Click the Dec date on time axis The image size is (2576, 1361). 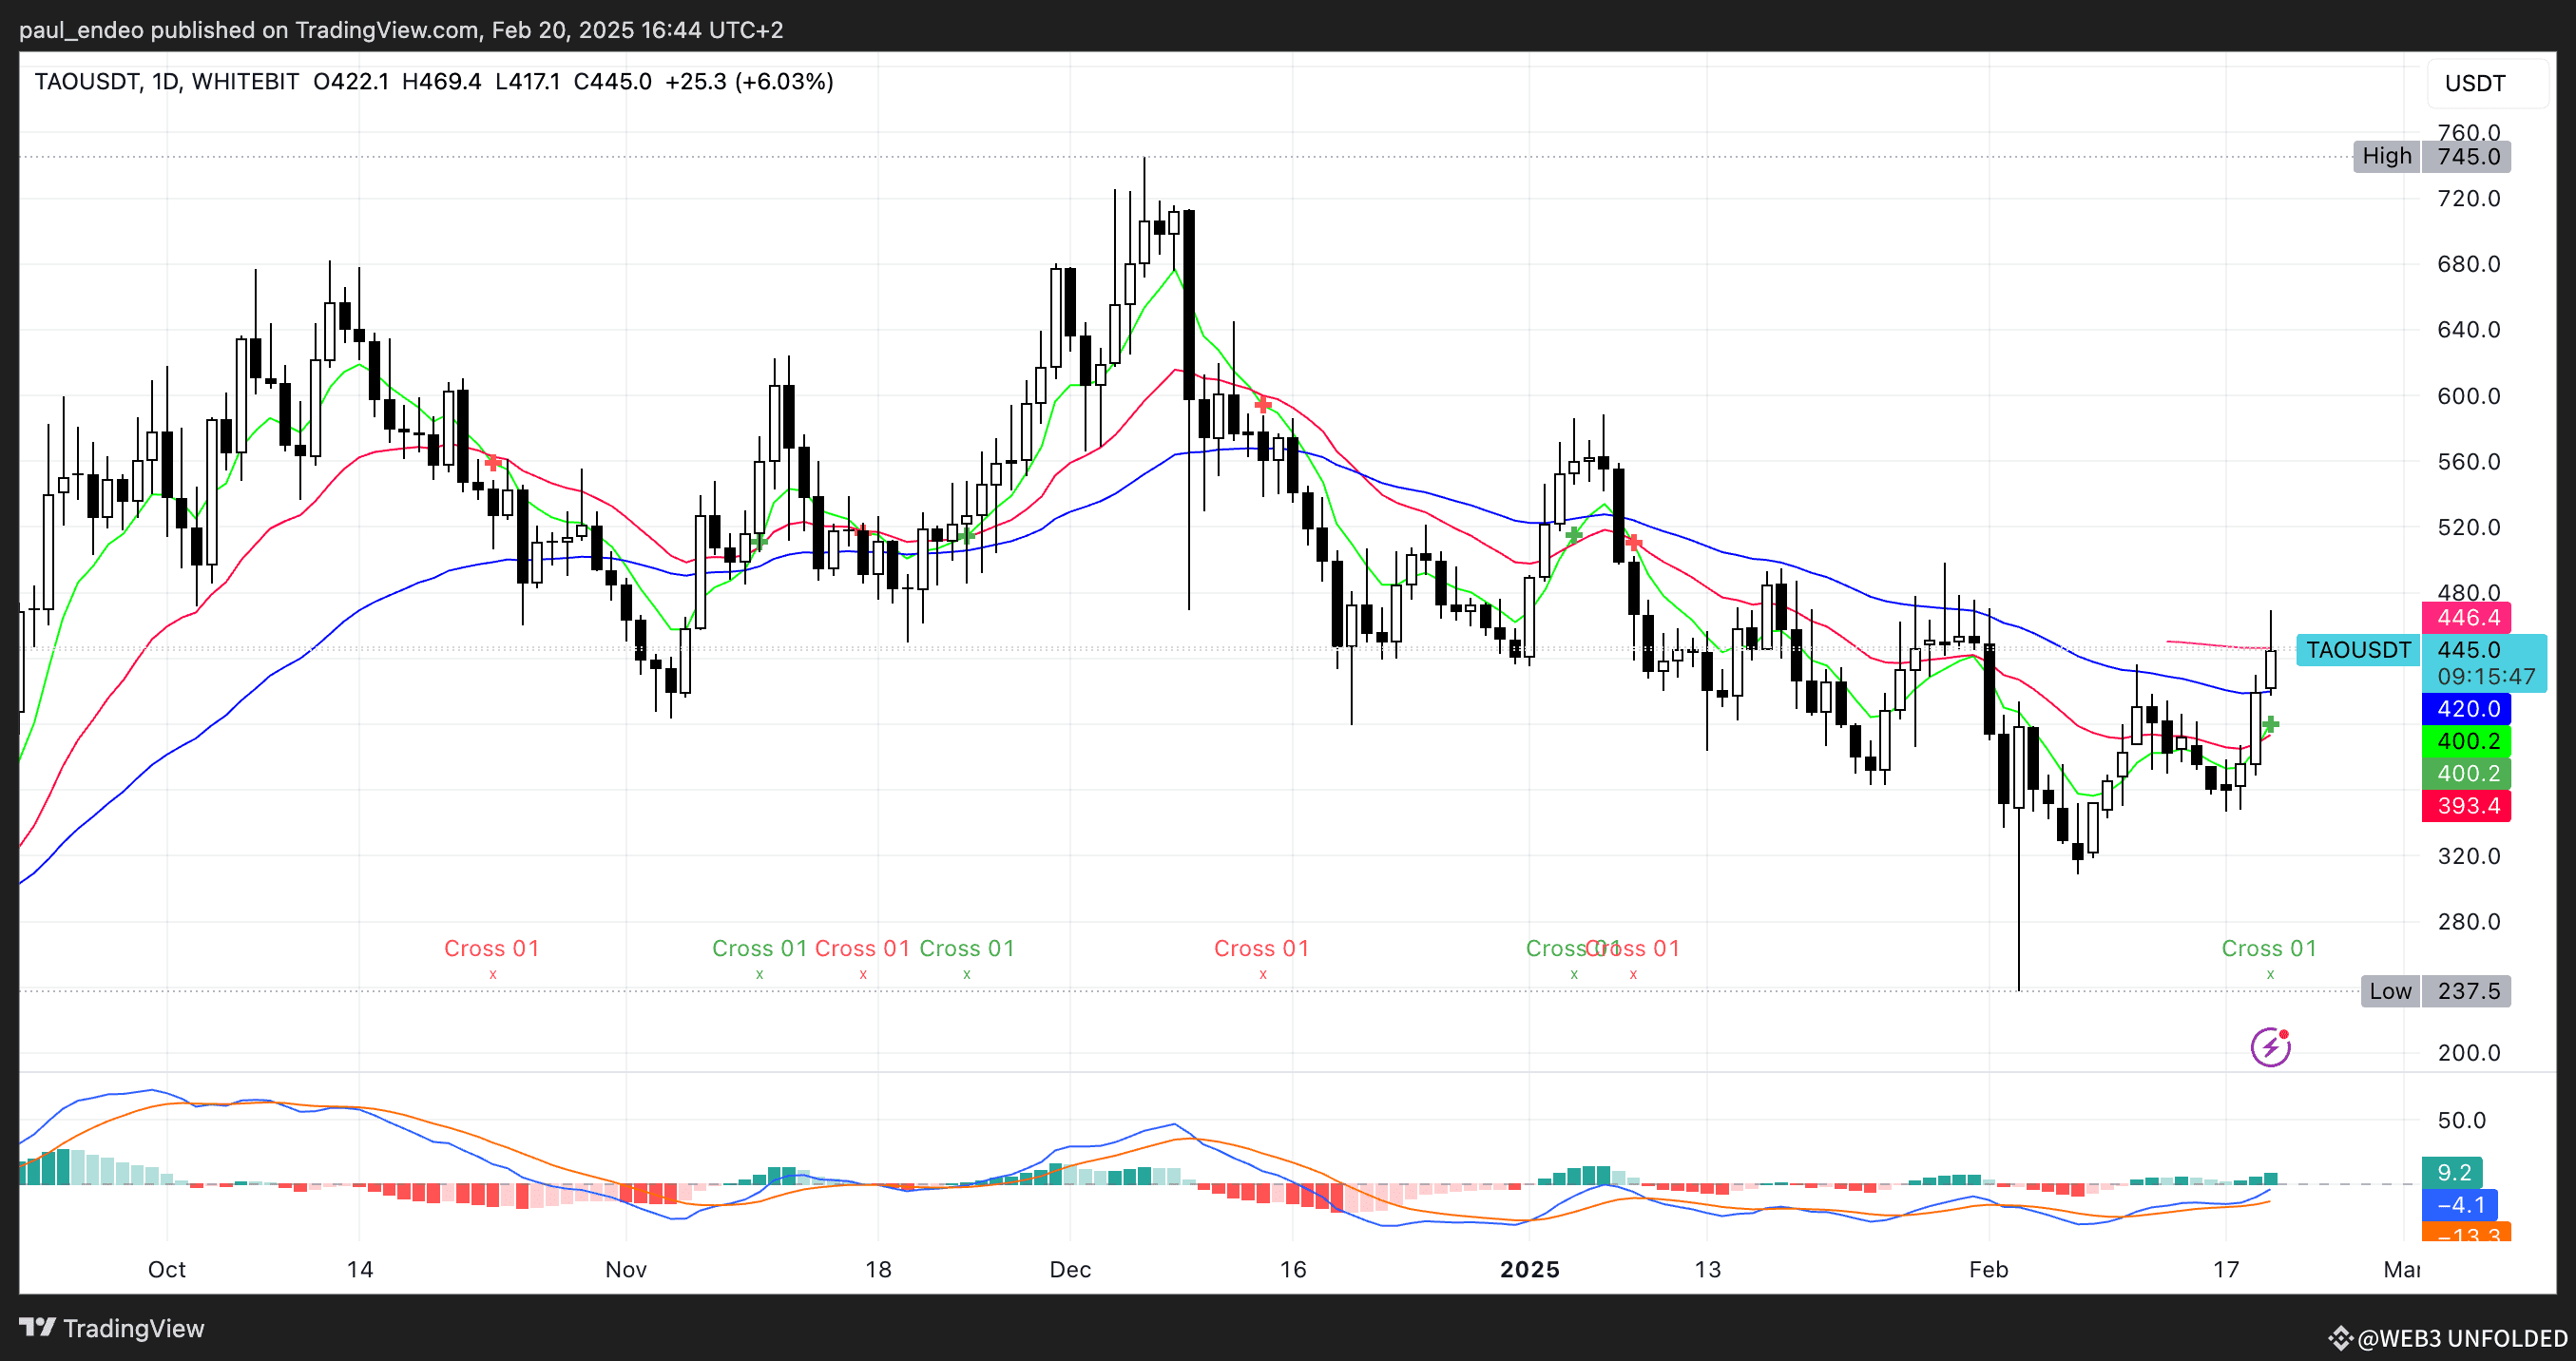point(1070,1269)
